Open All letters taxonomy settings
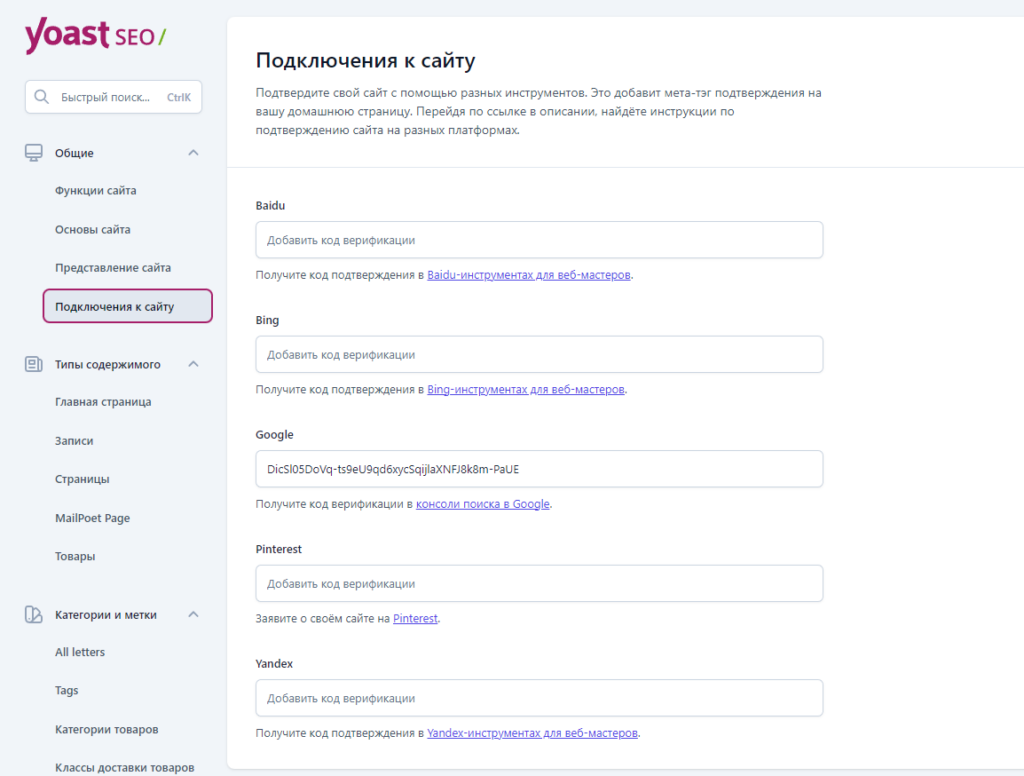The image size is (1024, 776). pos(80,652)
